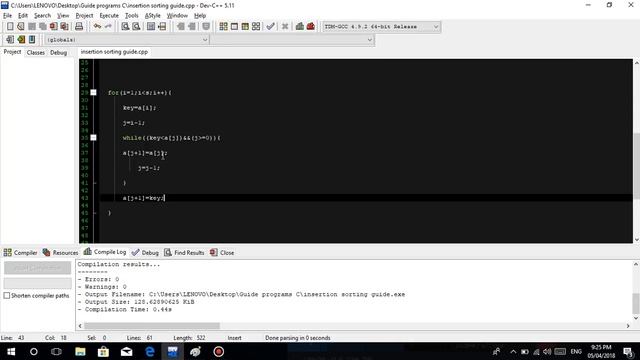Open the Help menu

200,16
